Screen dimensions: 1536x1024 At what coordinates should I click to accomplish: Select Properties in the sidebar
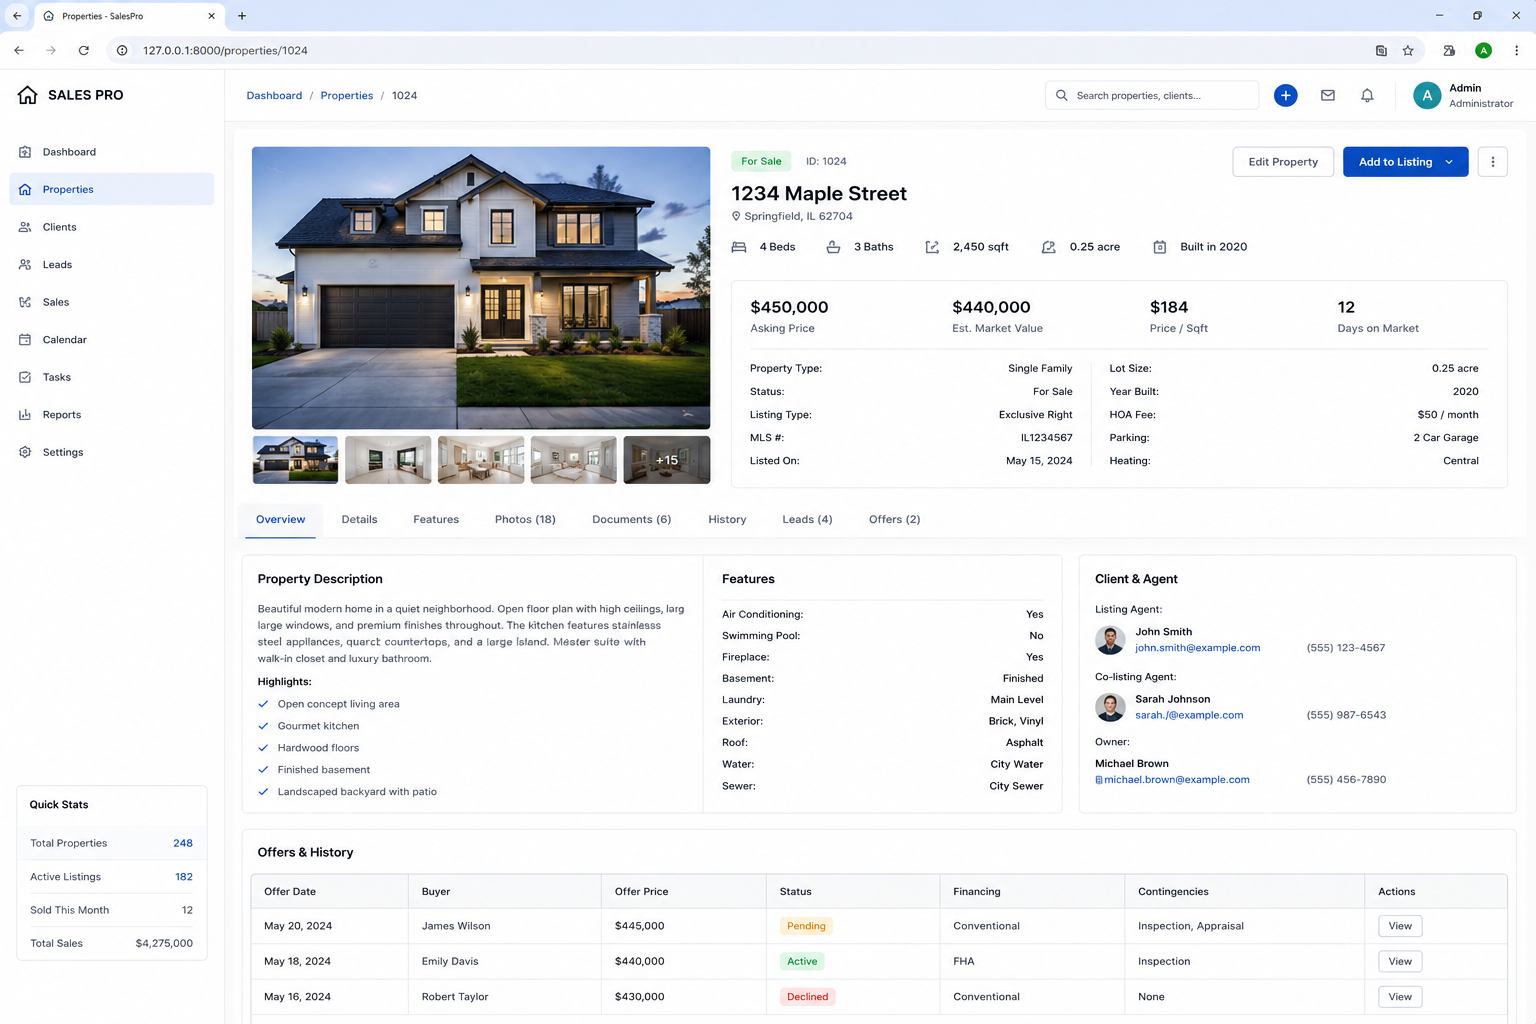(111, 189)
